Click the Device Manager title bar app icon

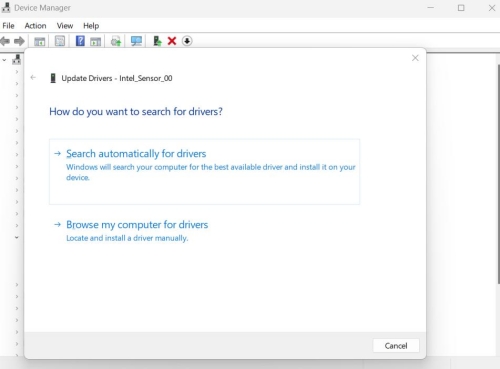[6, 7]
